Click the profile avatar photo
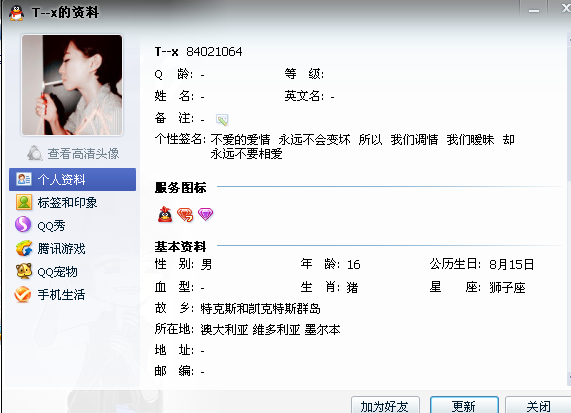The height and width of the screenshot is (413, 571). coord(72,85)
